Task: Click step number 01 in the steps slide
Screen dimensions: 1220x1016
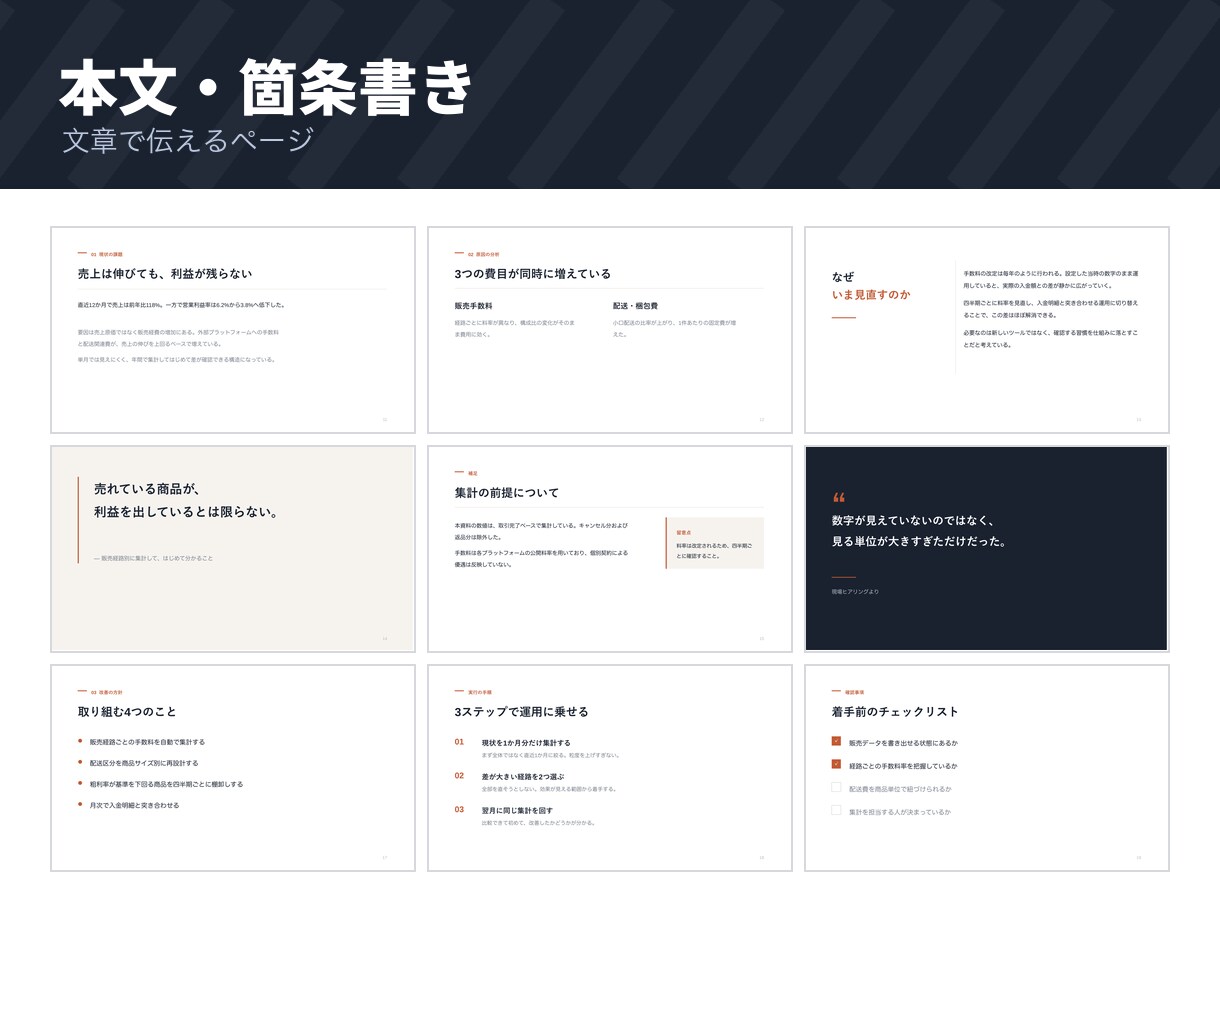Action: (x=459, y=742)
